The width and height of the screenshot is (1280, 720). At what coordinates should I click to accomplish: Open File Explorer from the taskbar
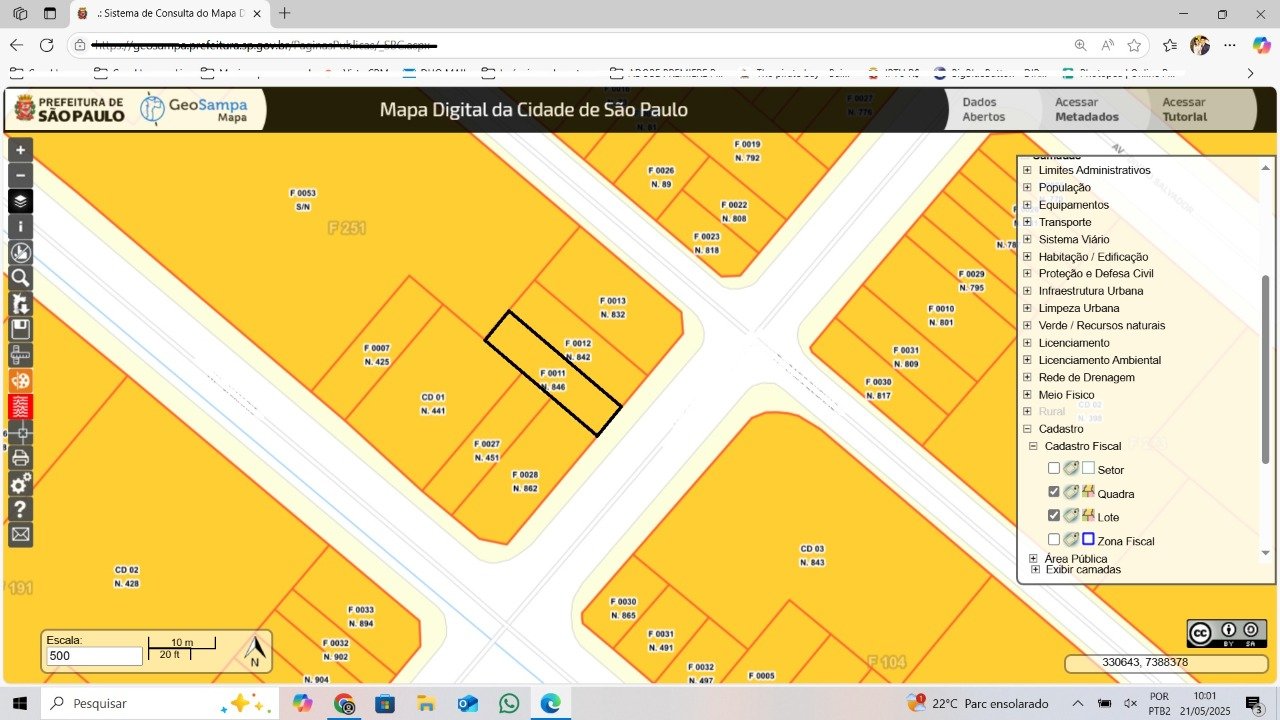426,703
